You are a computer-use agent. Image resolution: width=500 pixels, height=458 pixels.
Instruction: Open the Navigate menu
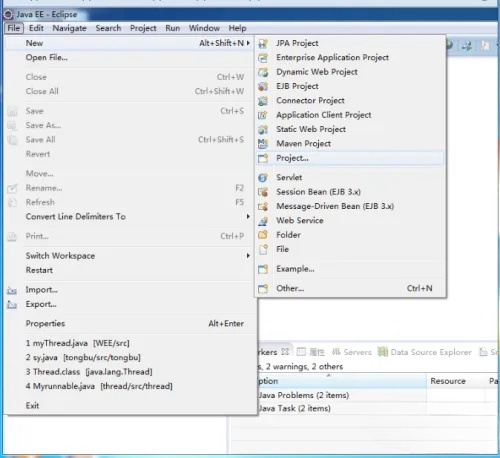(69, 28)
